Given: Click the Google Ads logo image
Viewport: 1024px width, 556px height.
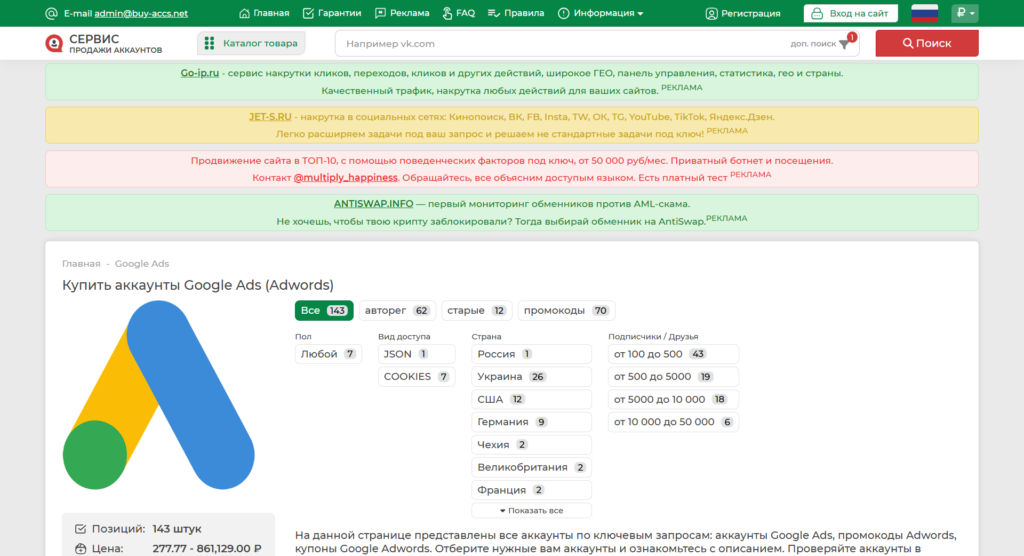Looking at the screenshot, I should 159,395.
